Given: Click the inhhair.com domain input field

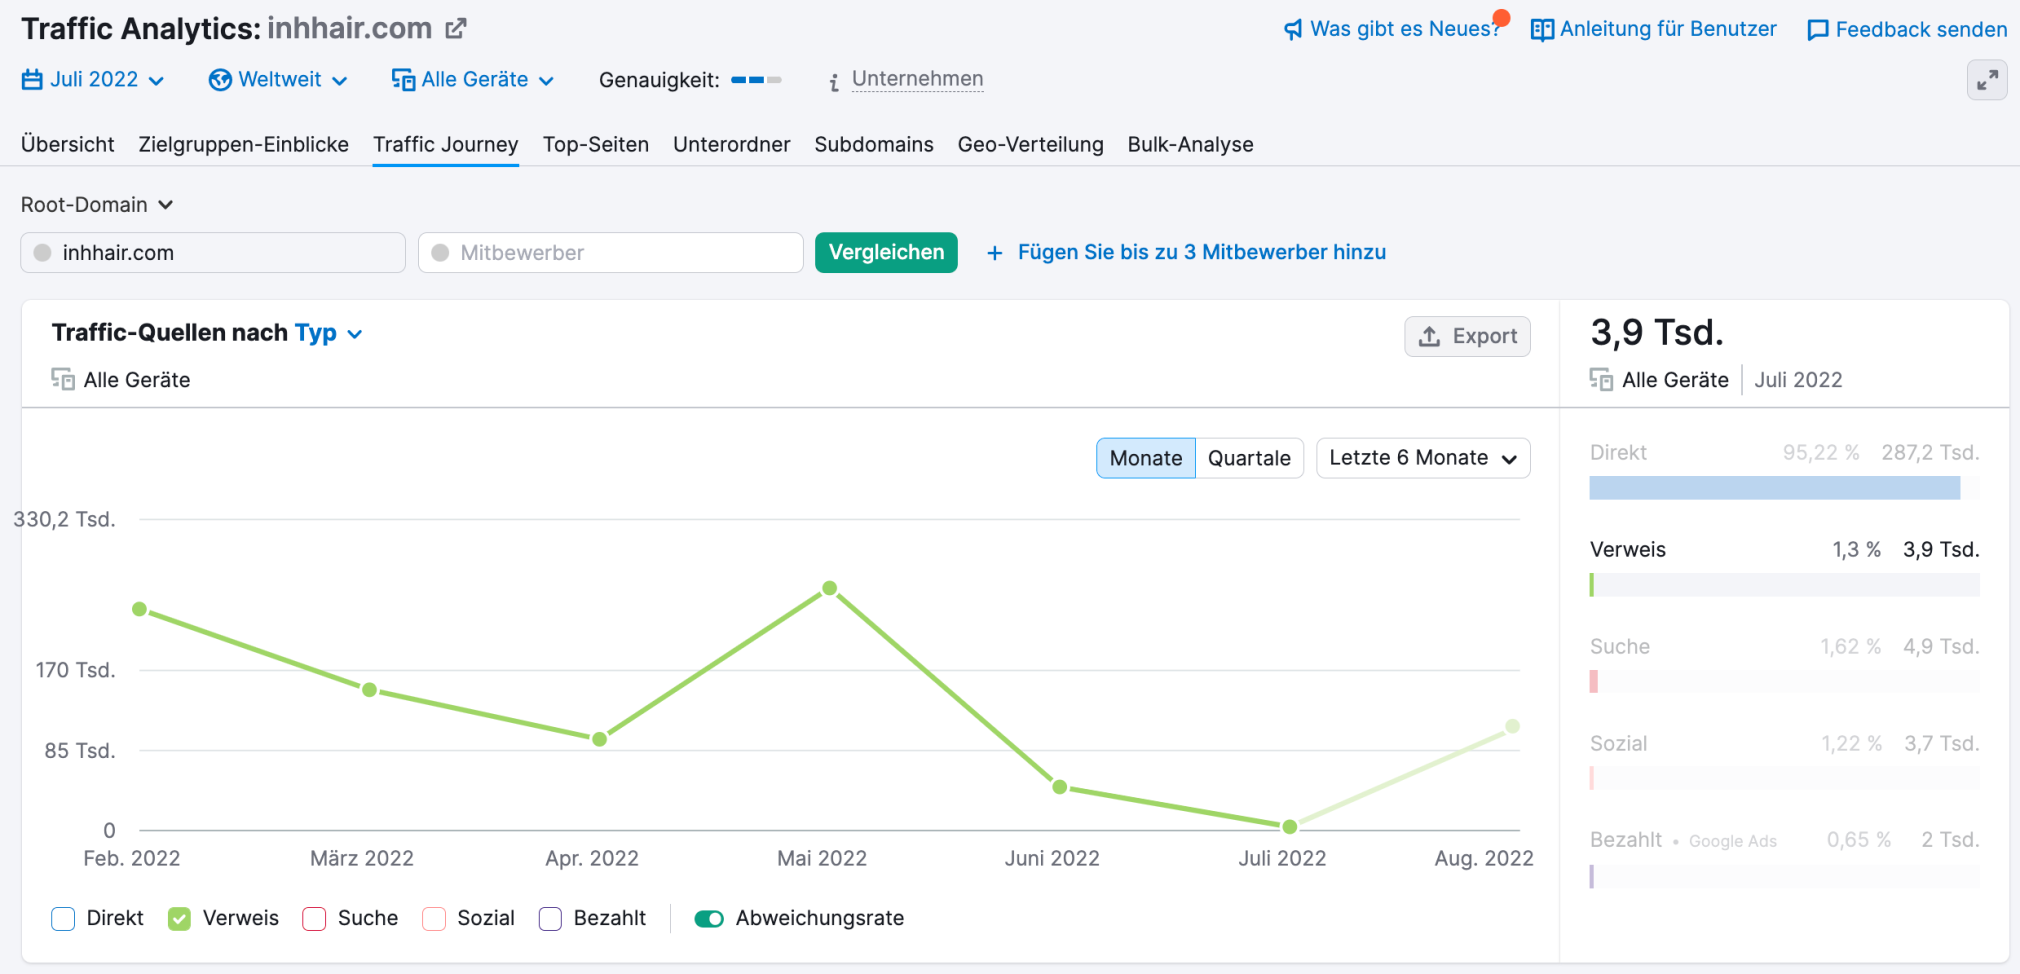Looking at the screenshot, I should click(x=213, y=253).
